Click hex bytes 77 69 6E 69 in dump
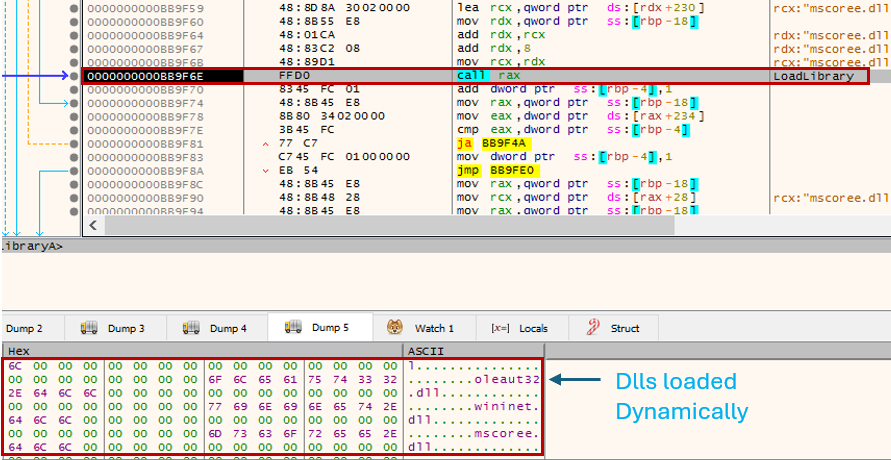The height and width of the screenshot is (460, 891). coord(253,407)
